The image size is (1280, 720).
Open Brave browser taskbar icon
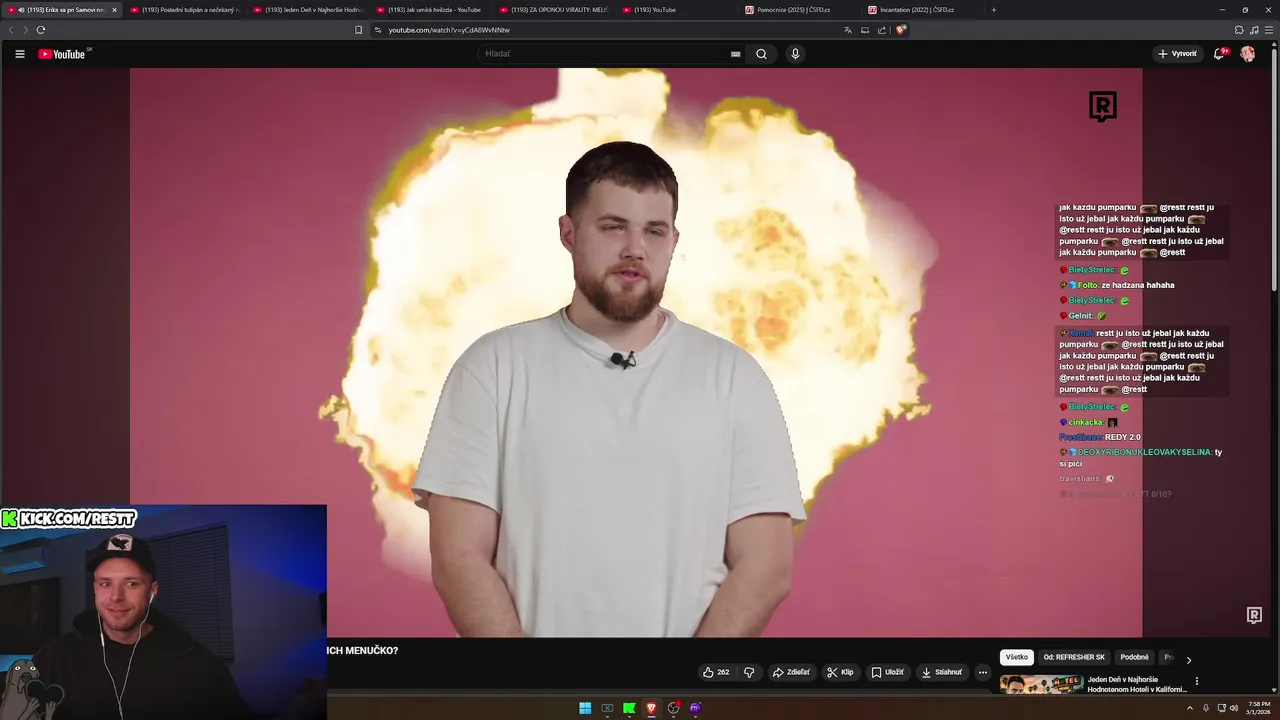[x=651, y=708]
